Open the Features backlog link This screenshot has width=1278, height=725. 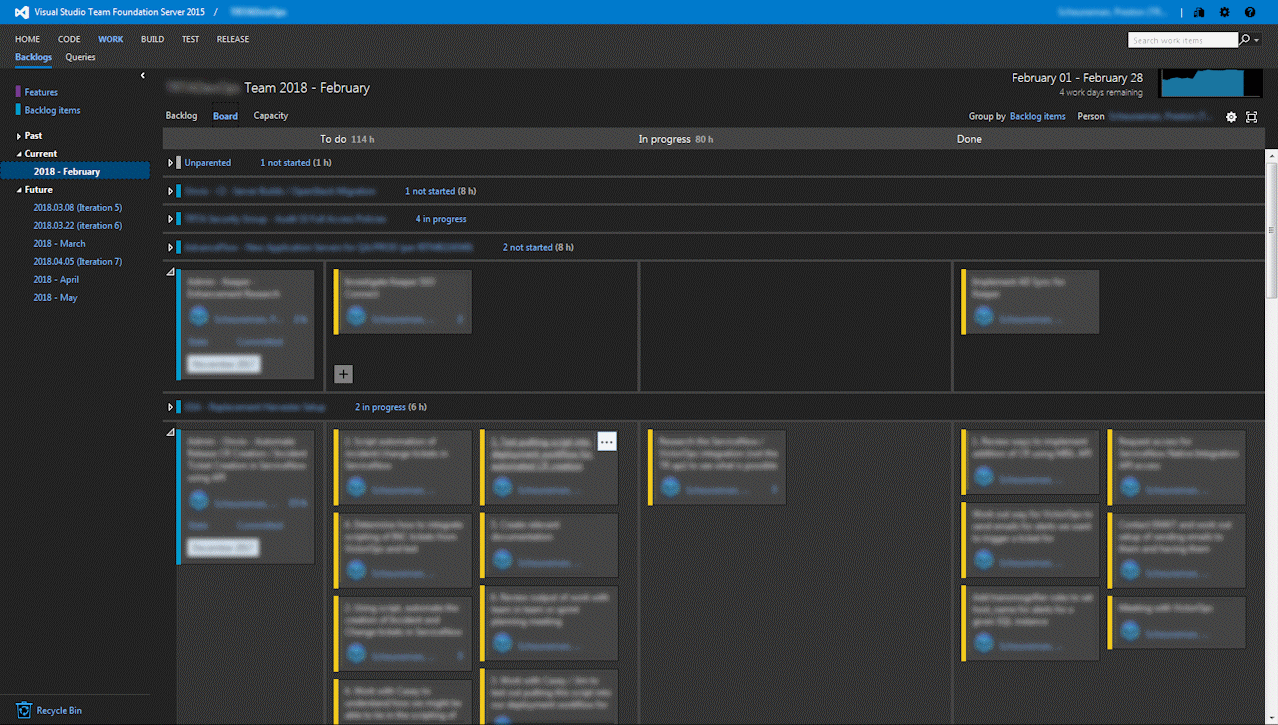coord(41,92)
